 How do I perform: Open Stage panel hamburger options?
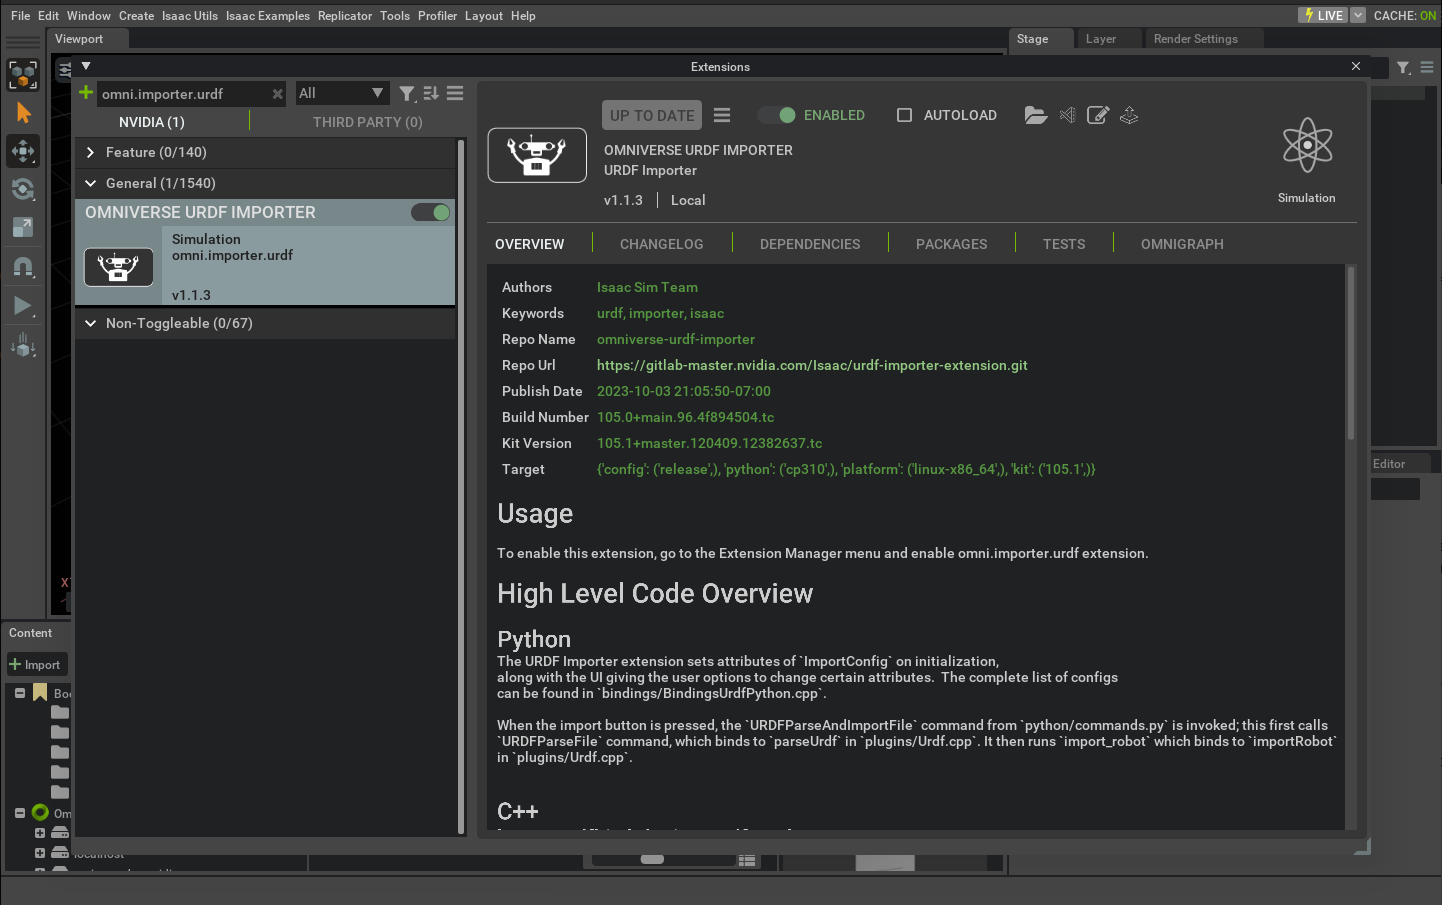click(1427, 68)
